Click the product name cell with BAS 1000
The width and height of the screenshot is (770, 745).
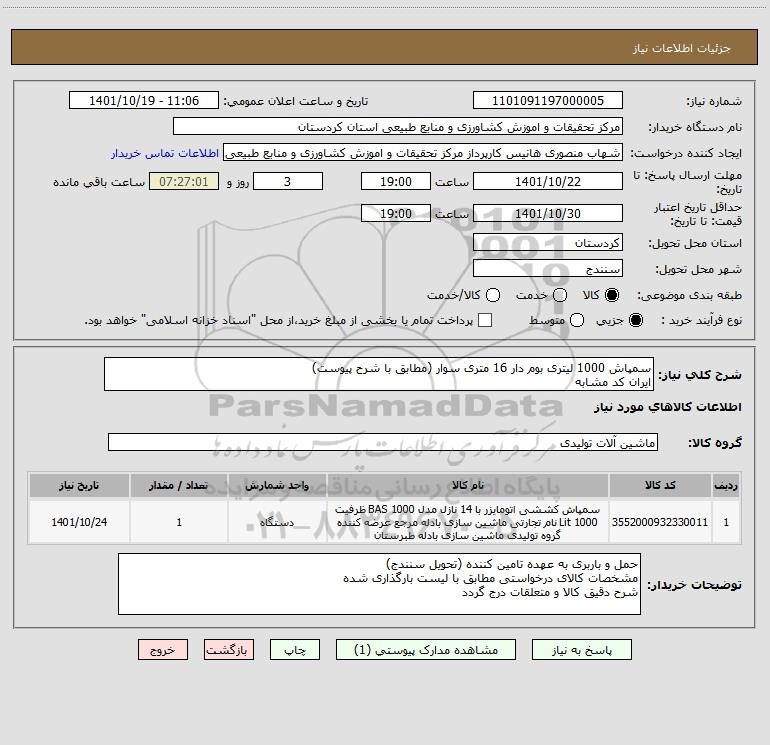(468, 522)
